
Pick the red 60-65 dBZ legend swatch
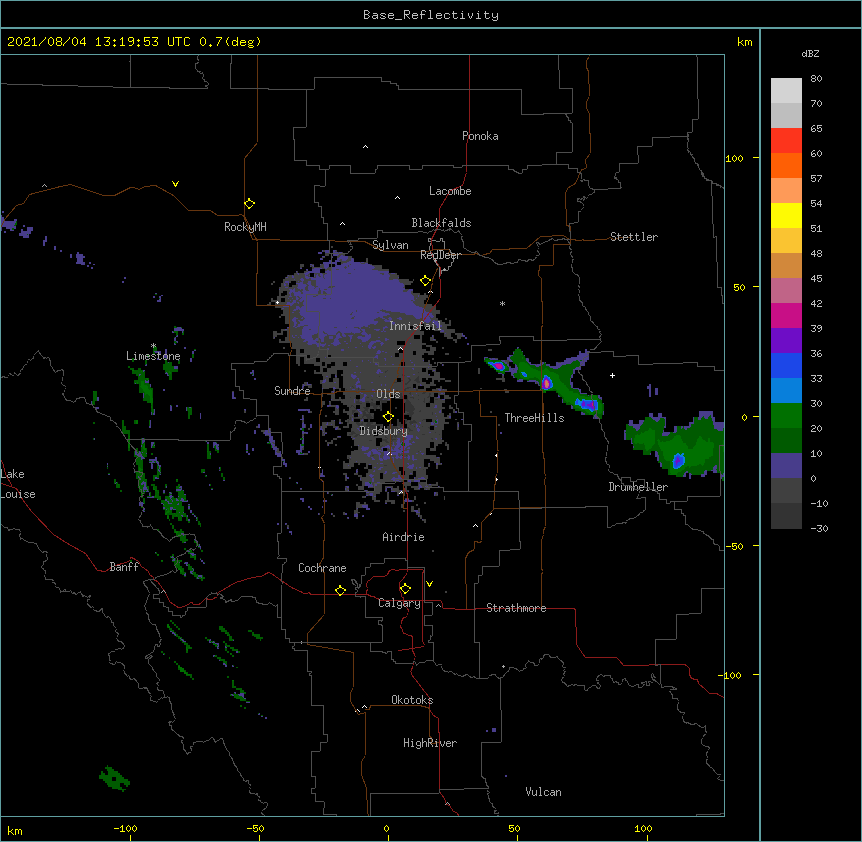click(x=786, y=141)
